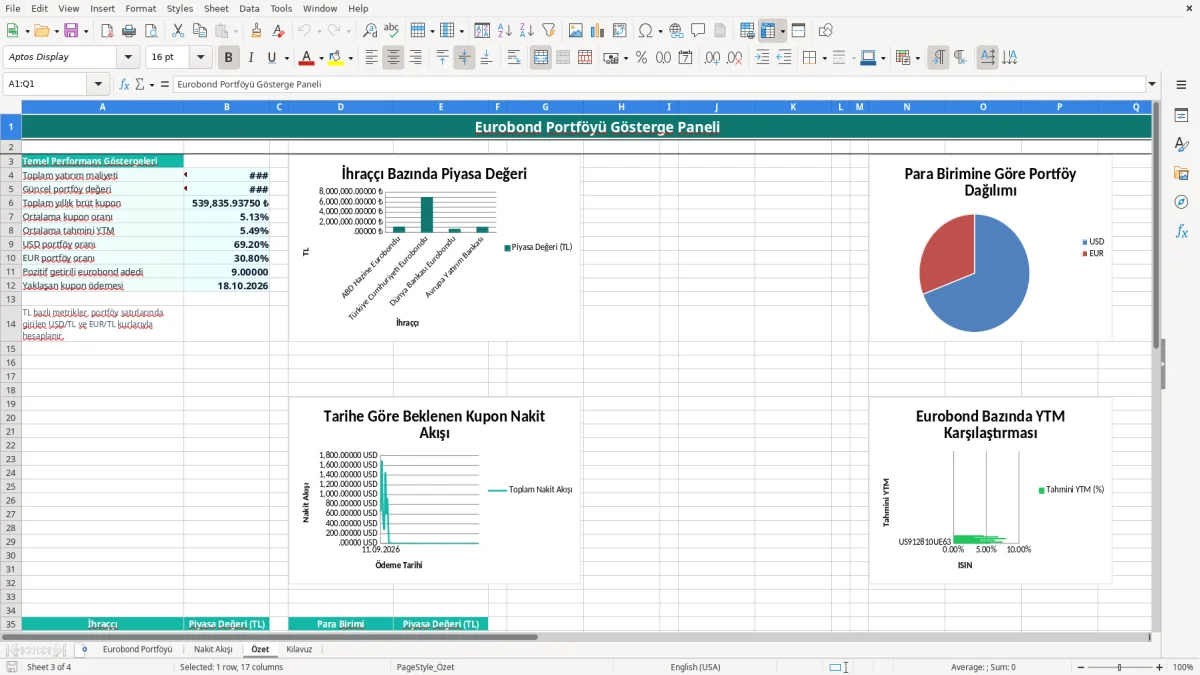Toggle Align Left

371,57
